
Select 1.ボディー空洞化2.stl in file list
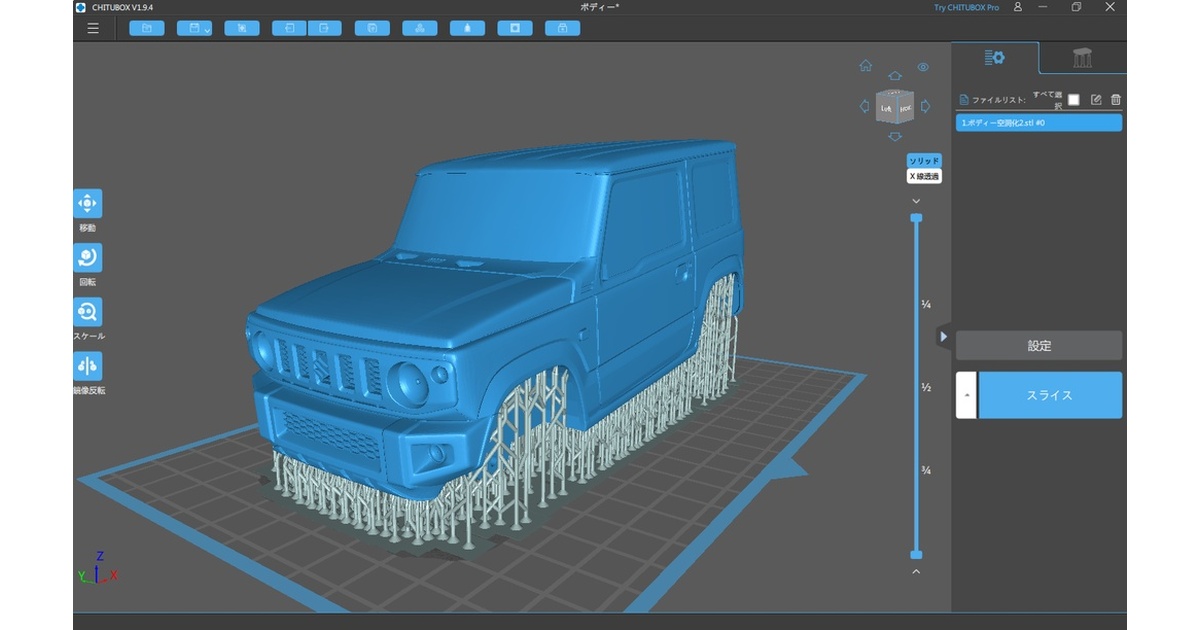coord(1039,123)
